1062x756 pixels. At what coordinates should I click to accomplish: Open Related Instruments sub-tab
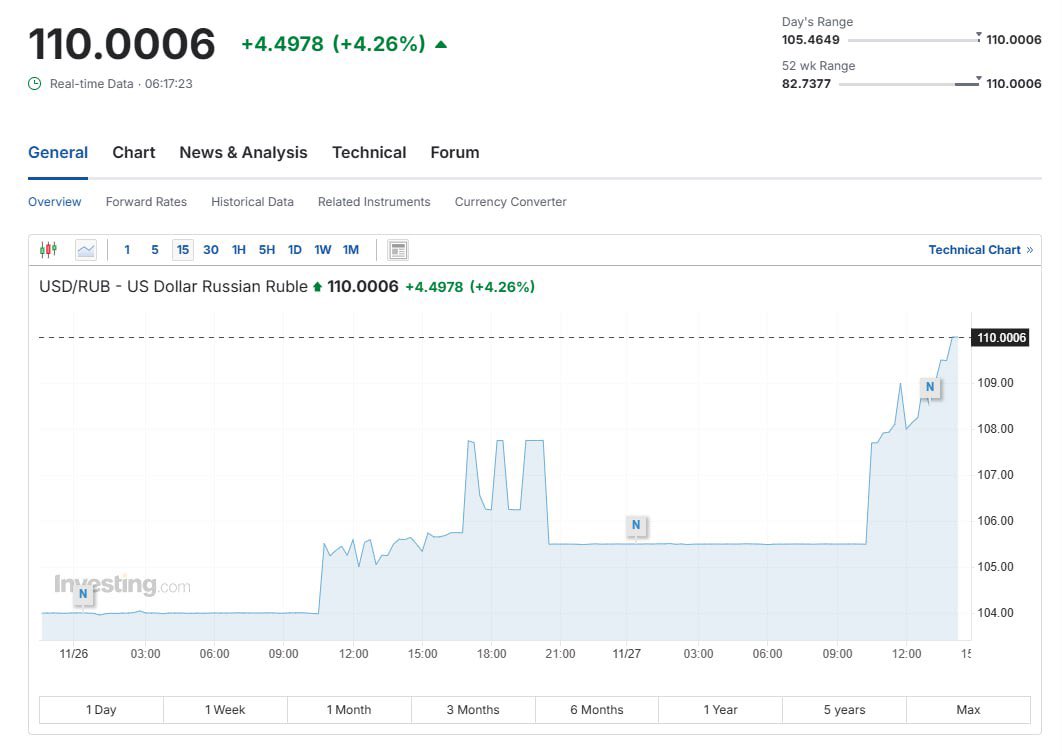tap(374, 202)
